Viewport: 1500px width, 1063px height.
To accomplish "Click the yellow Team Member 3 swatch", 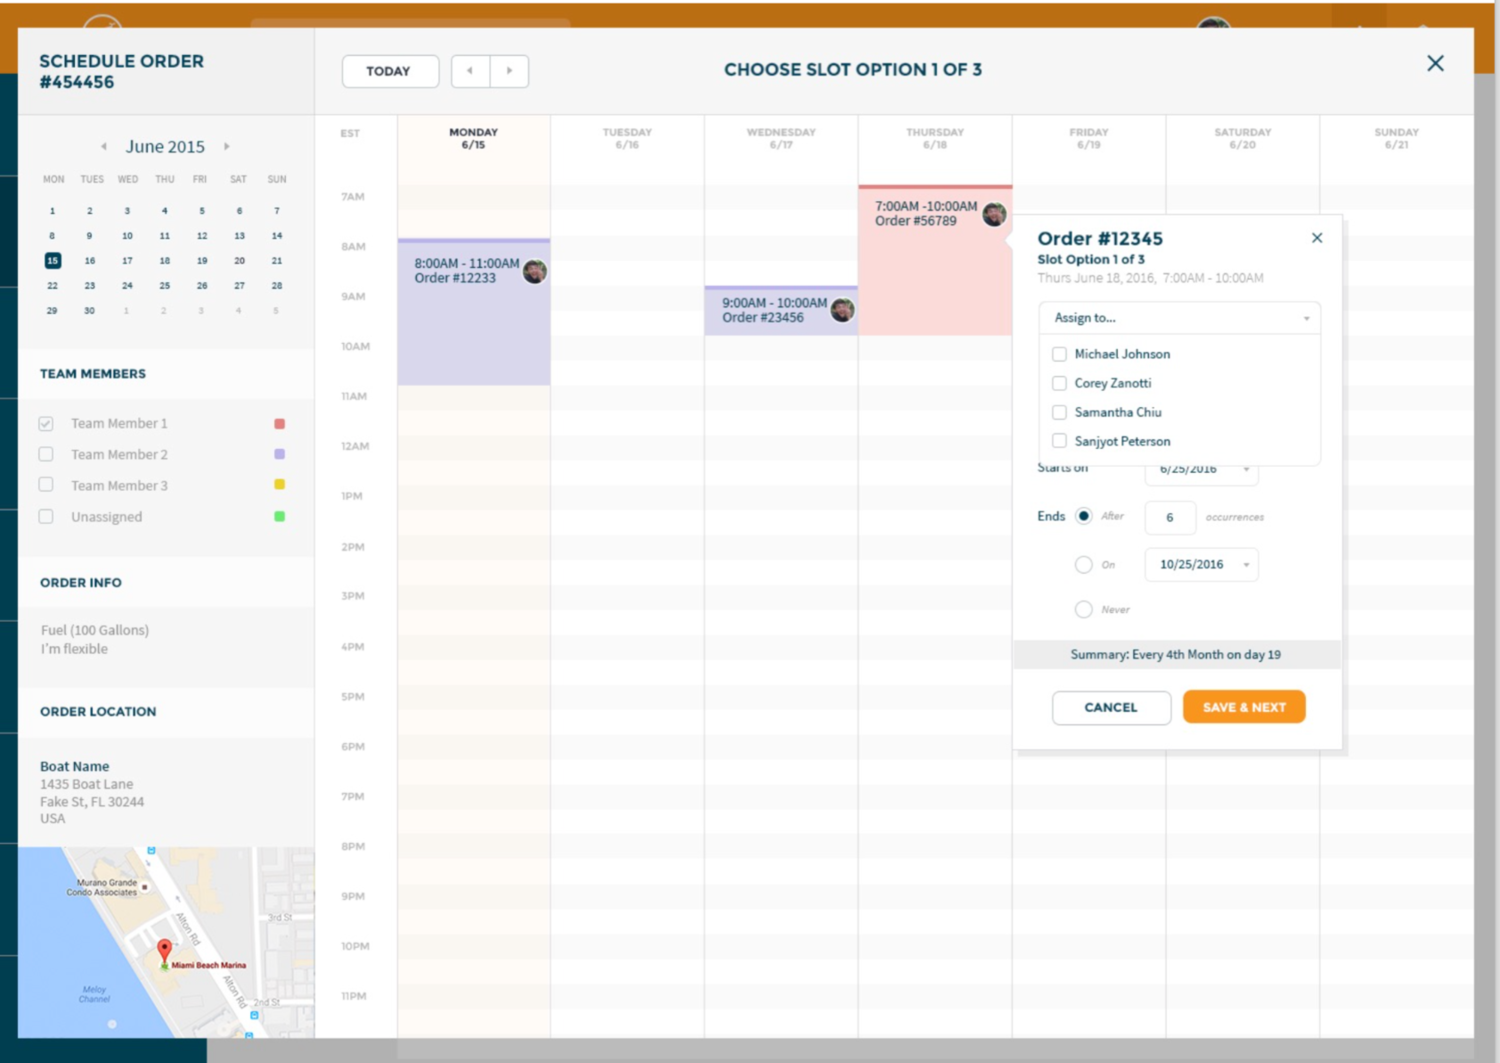I will click(280, 485).
